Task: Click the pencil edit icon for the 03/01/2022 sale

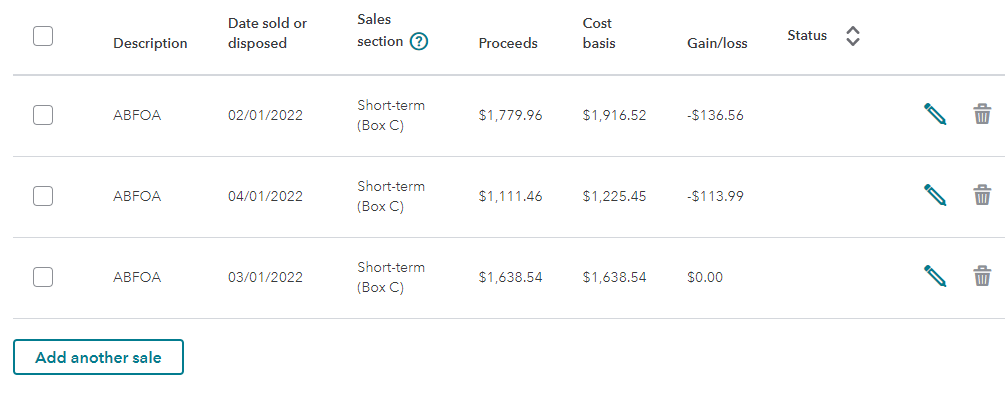Action: click(x=935, y=276)
